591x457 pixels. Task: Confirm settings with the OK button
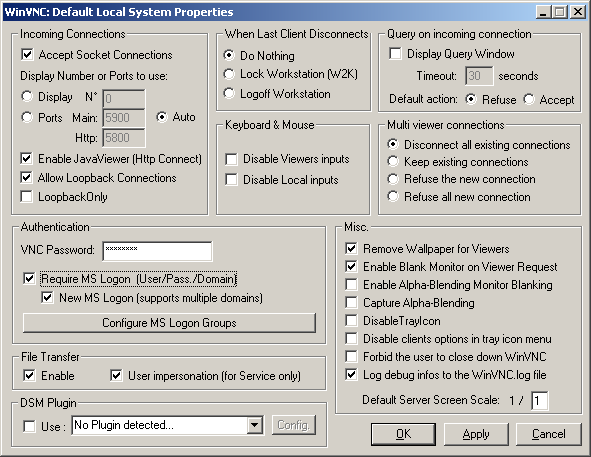[403, 434]
